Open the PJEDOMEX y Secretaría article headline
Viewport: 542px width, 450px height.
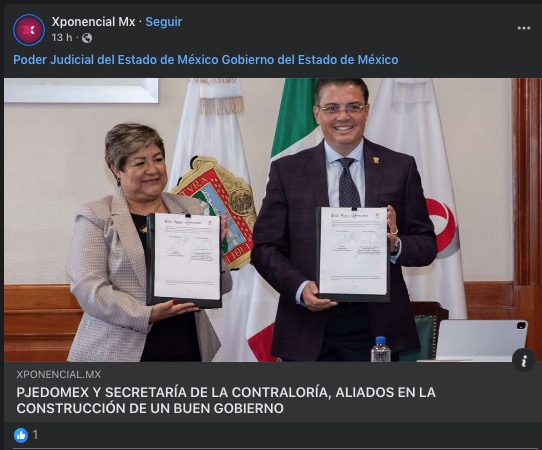226,400
